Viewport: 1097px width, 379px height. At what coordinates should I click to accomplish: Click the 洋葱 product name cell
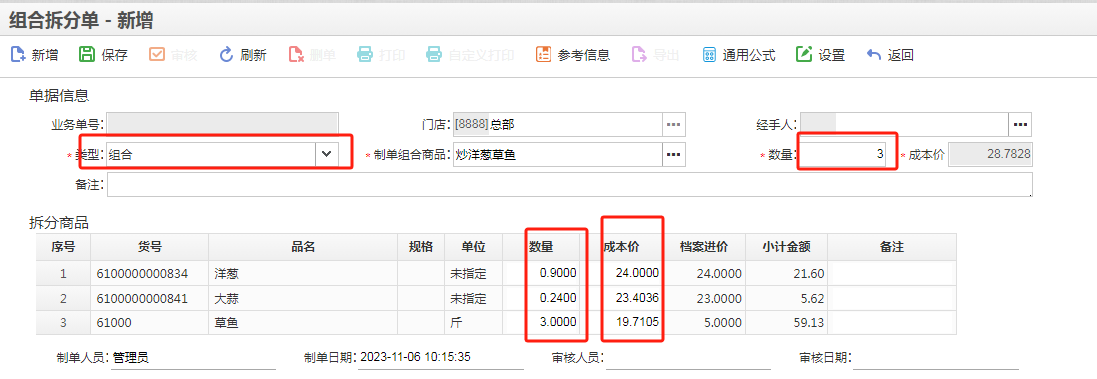tap(303, 273)
